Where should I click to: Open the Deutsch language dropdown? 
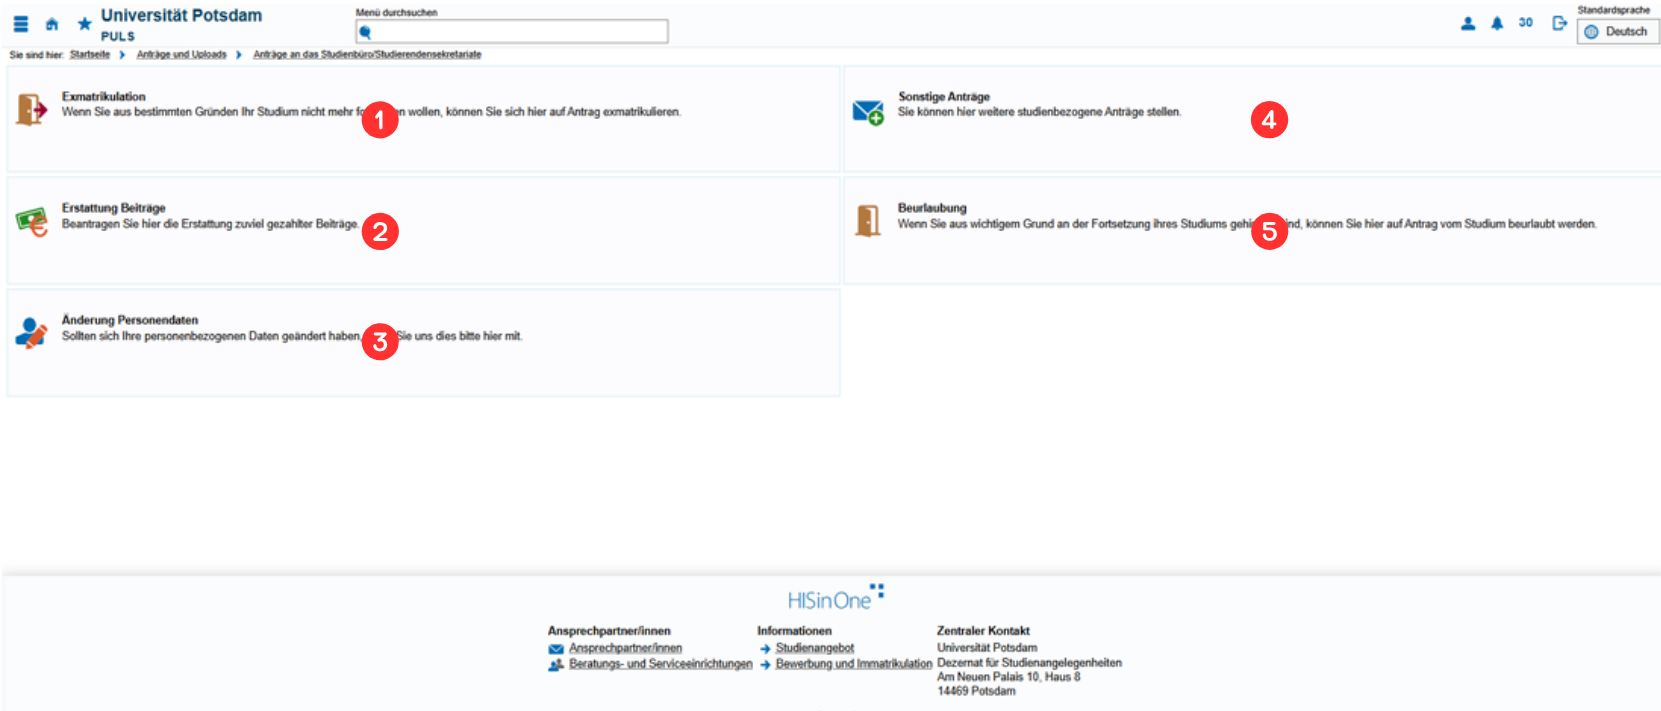1617,32
